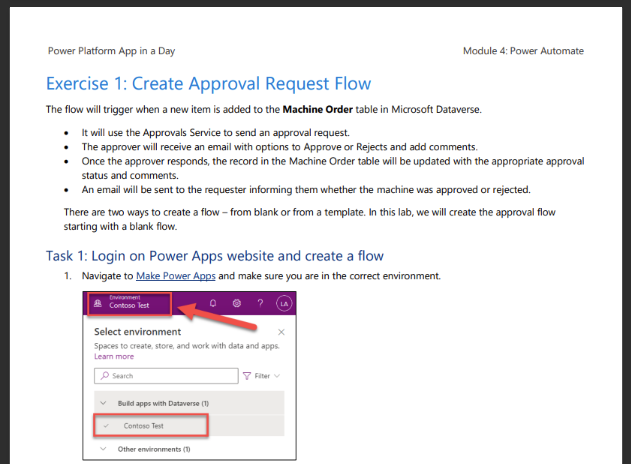Open the Make Power Apps link
This screenshot has width=631, height=464.
tap(175, 276)
